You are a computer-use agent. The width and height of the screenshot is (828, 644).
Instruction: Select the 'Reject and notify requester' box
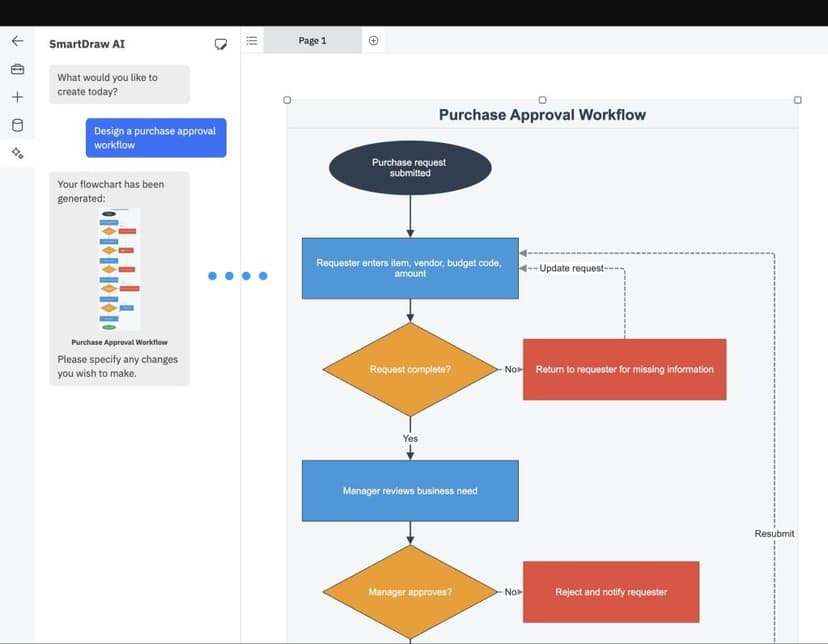611,592
